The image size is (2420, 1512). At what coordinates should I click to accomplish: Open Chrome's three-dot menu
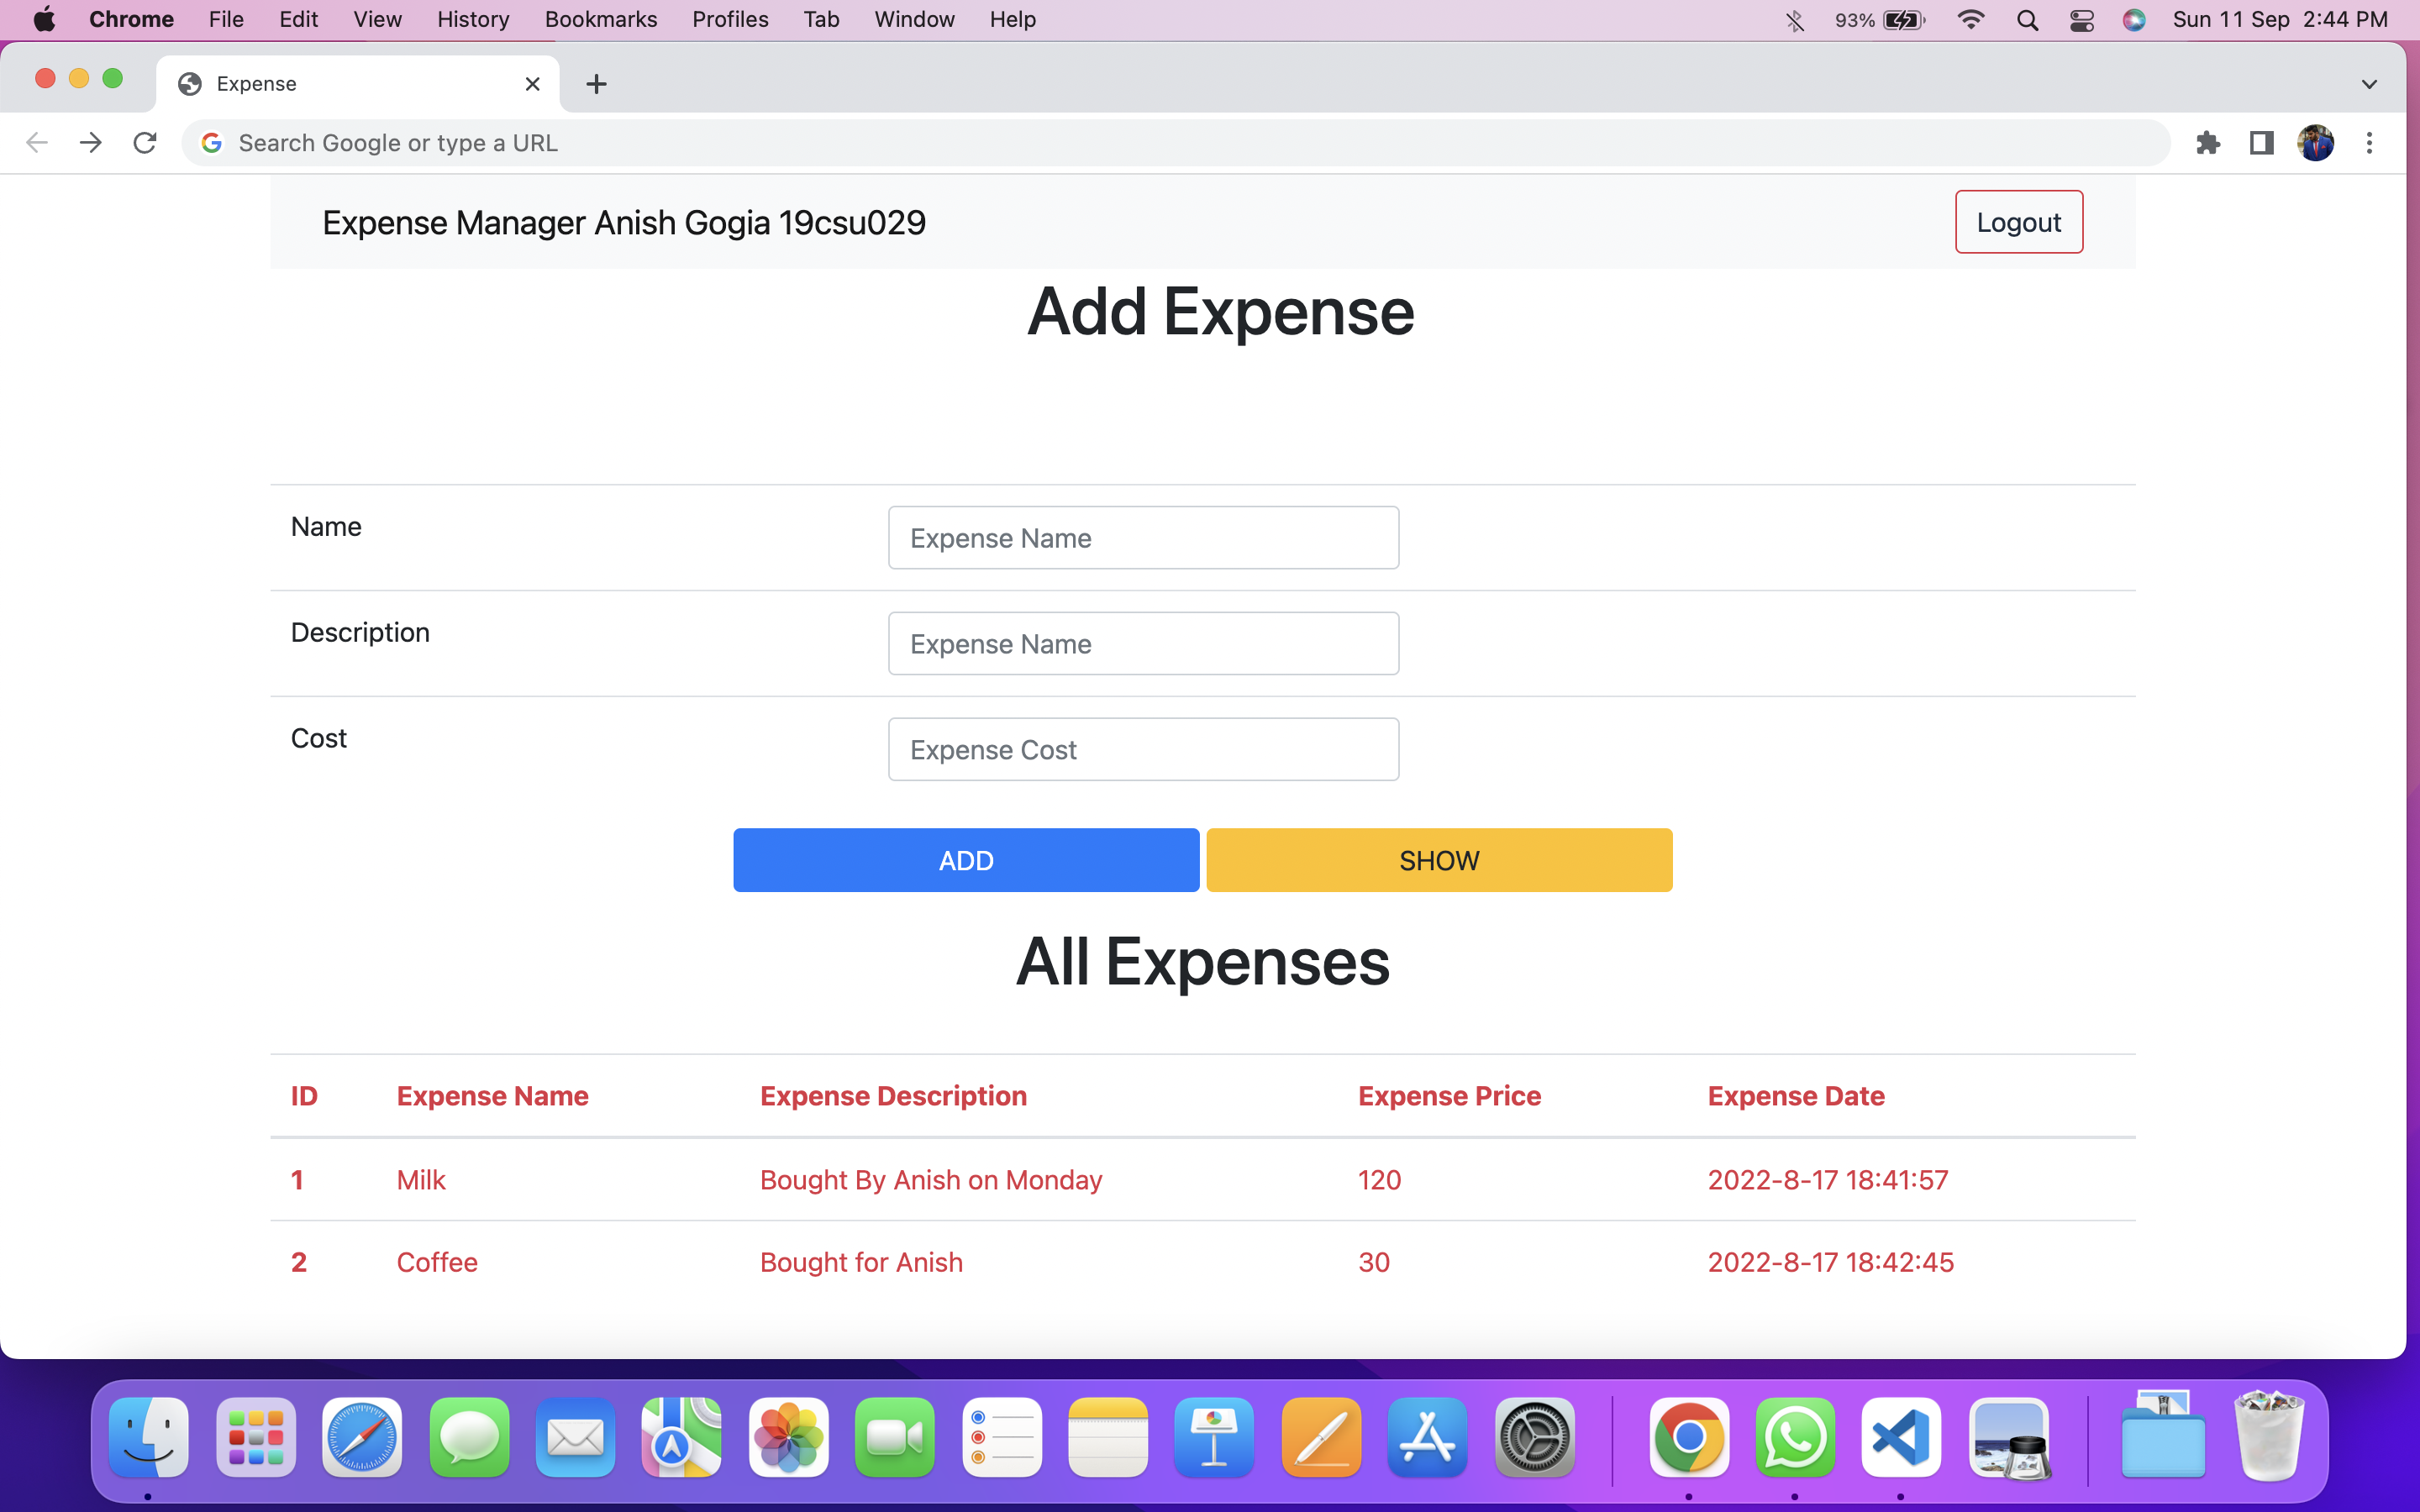2369,143
